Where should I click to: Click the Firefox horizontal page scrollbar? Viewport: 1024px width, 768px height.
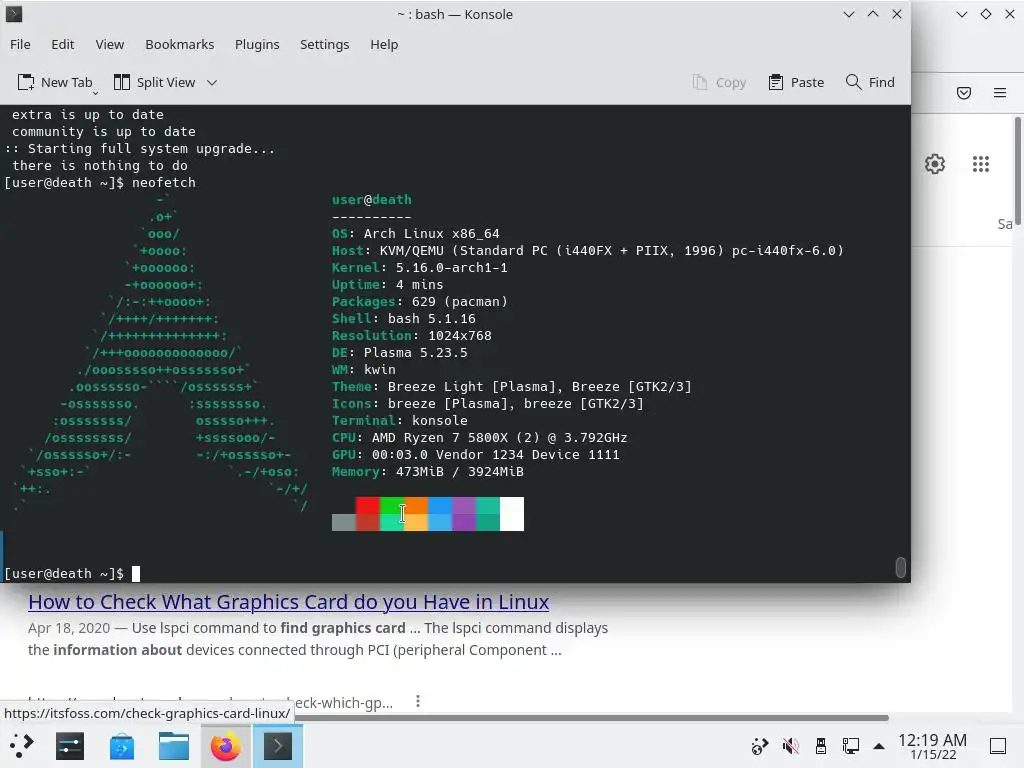pos(591,718)
